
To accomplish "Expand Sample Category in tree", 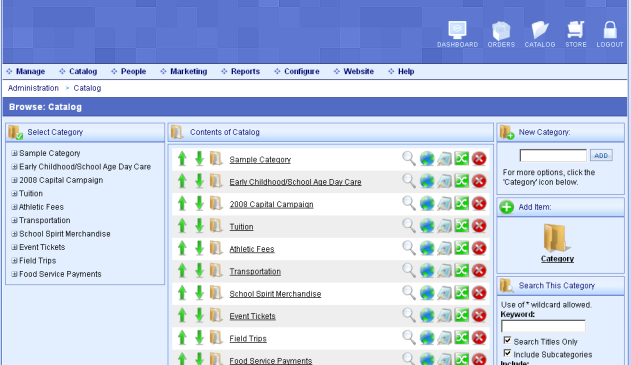I will (14, 153).
